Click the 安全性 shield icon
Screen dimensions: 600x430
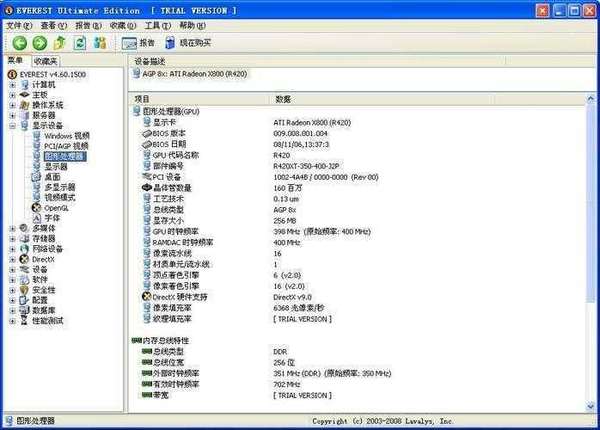(x=24, y=290)
